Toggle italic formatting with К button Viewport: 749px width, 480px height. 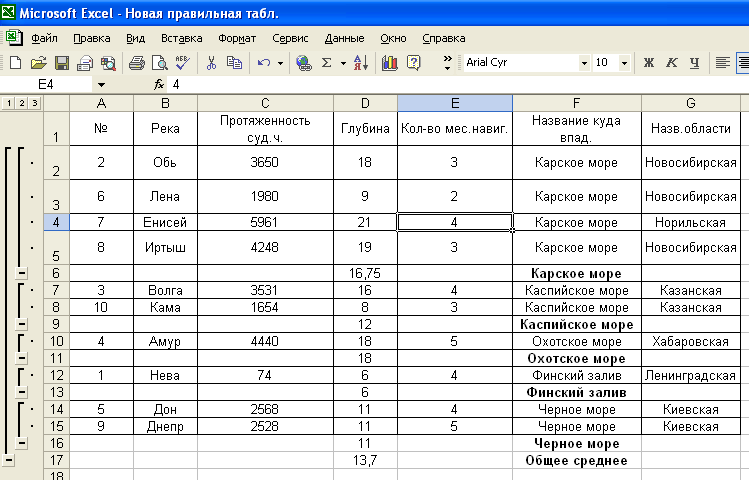coord(672,63)
